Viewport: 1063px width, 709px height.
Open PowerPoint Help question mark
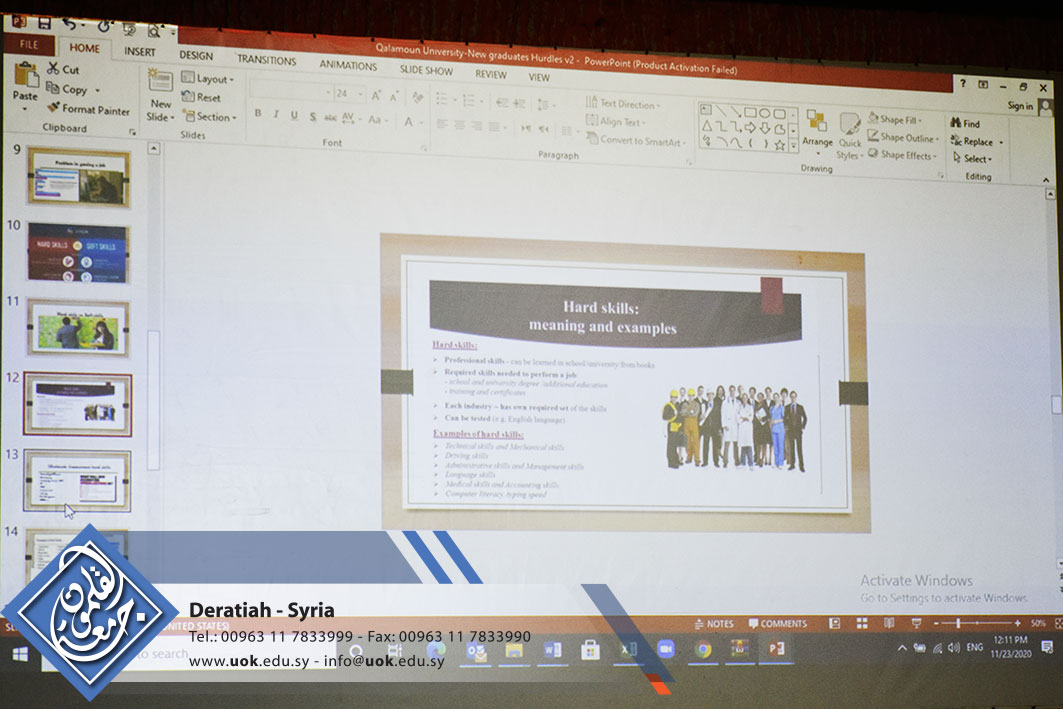pyautogui.click(x=962, y=83)
